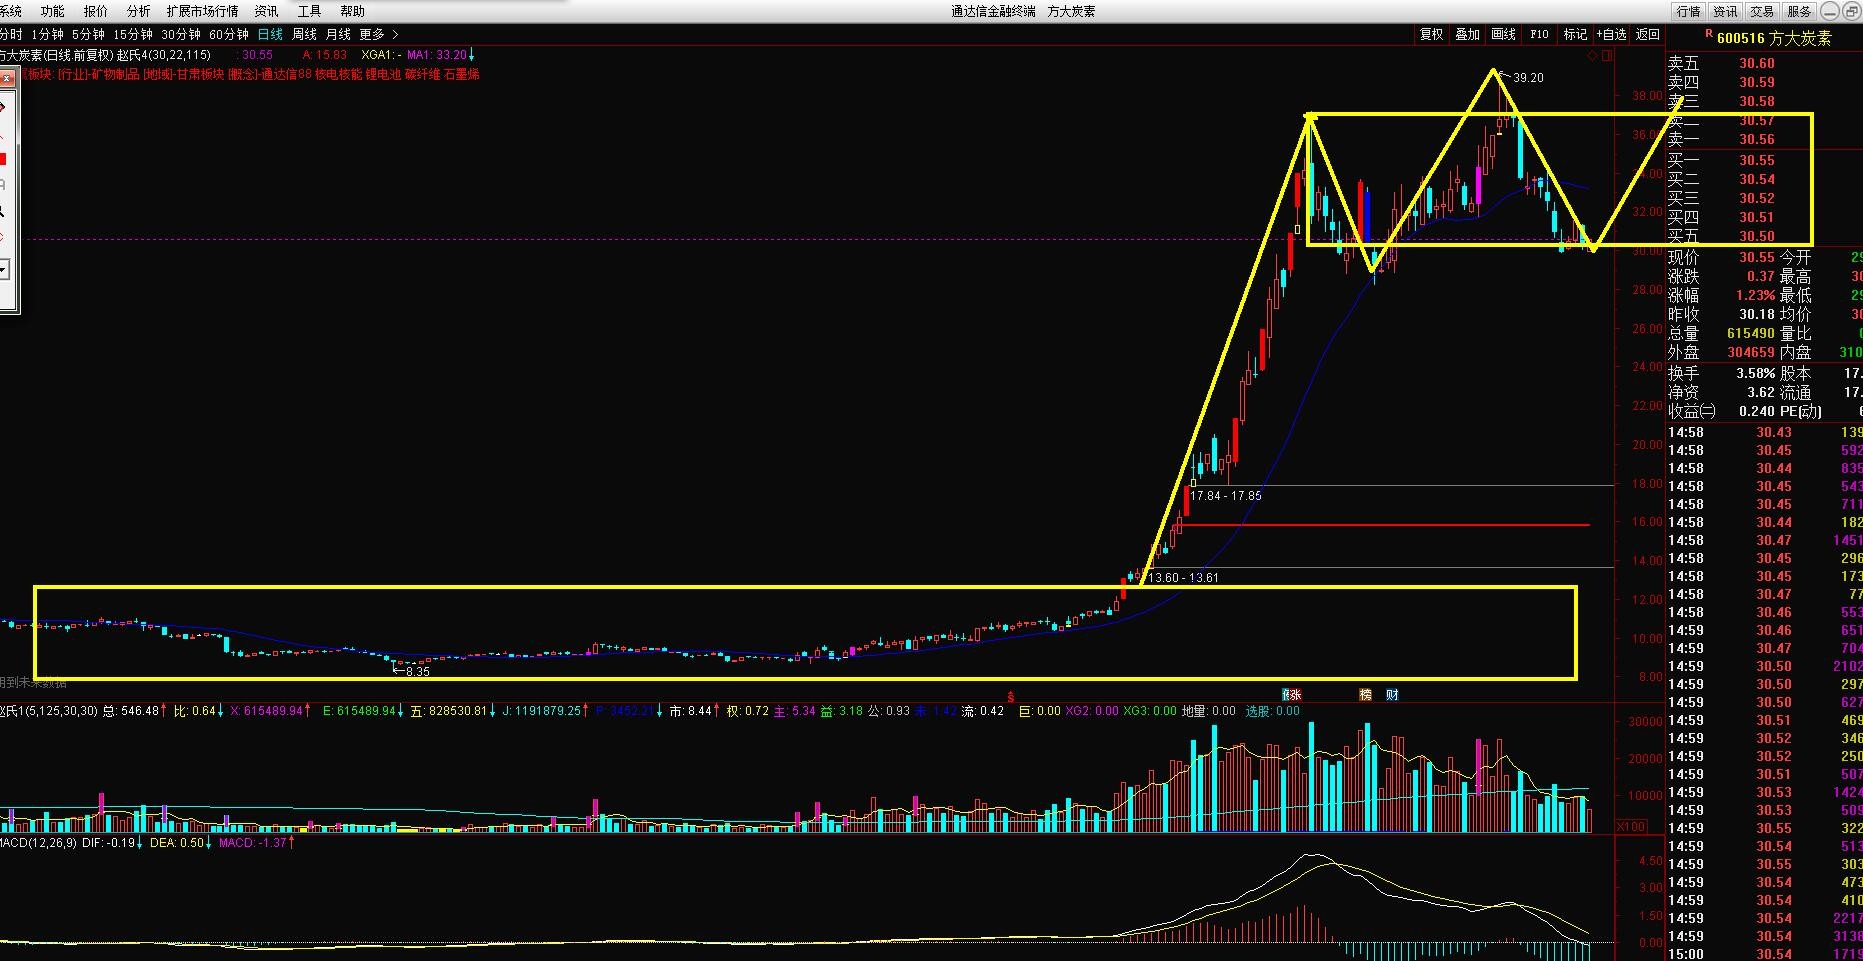Screen dimensions: 1863x961
Task: Open the dropdown arrow in drawing palette
Action: point(4,270)
